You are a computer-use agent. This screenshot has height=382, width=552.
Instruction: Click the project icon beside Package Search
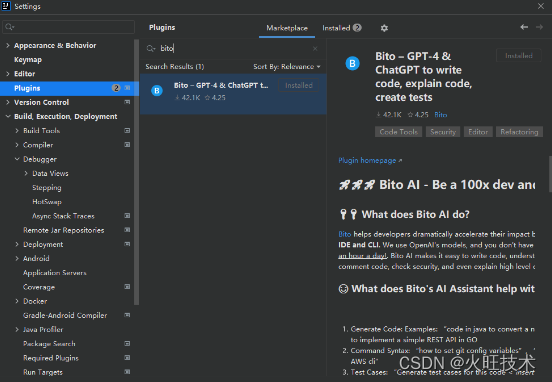pyautogui.click(x=127, y=343)
